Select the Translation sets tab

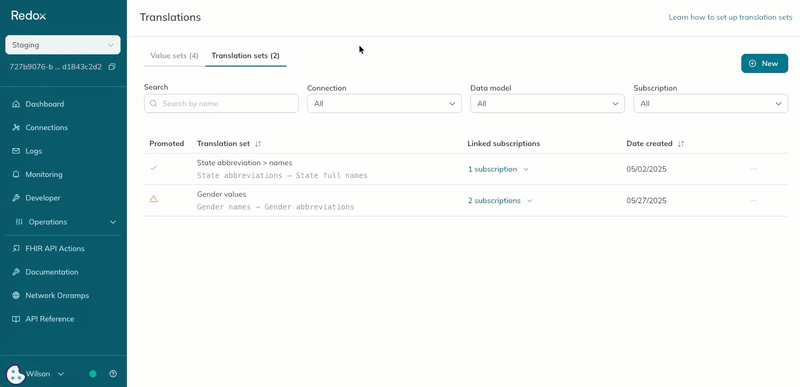coord(245,56)
